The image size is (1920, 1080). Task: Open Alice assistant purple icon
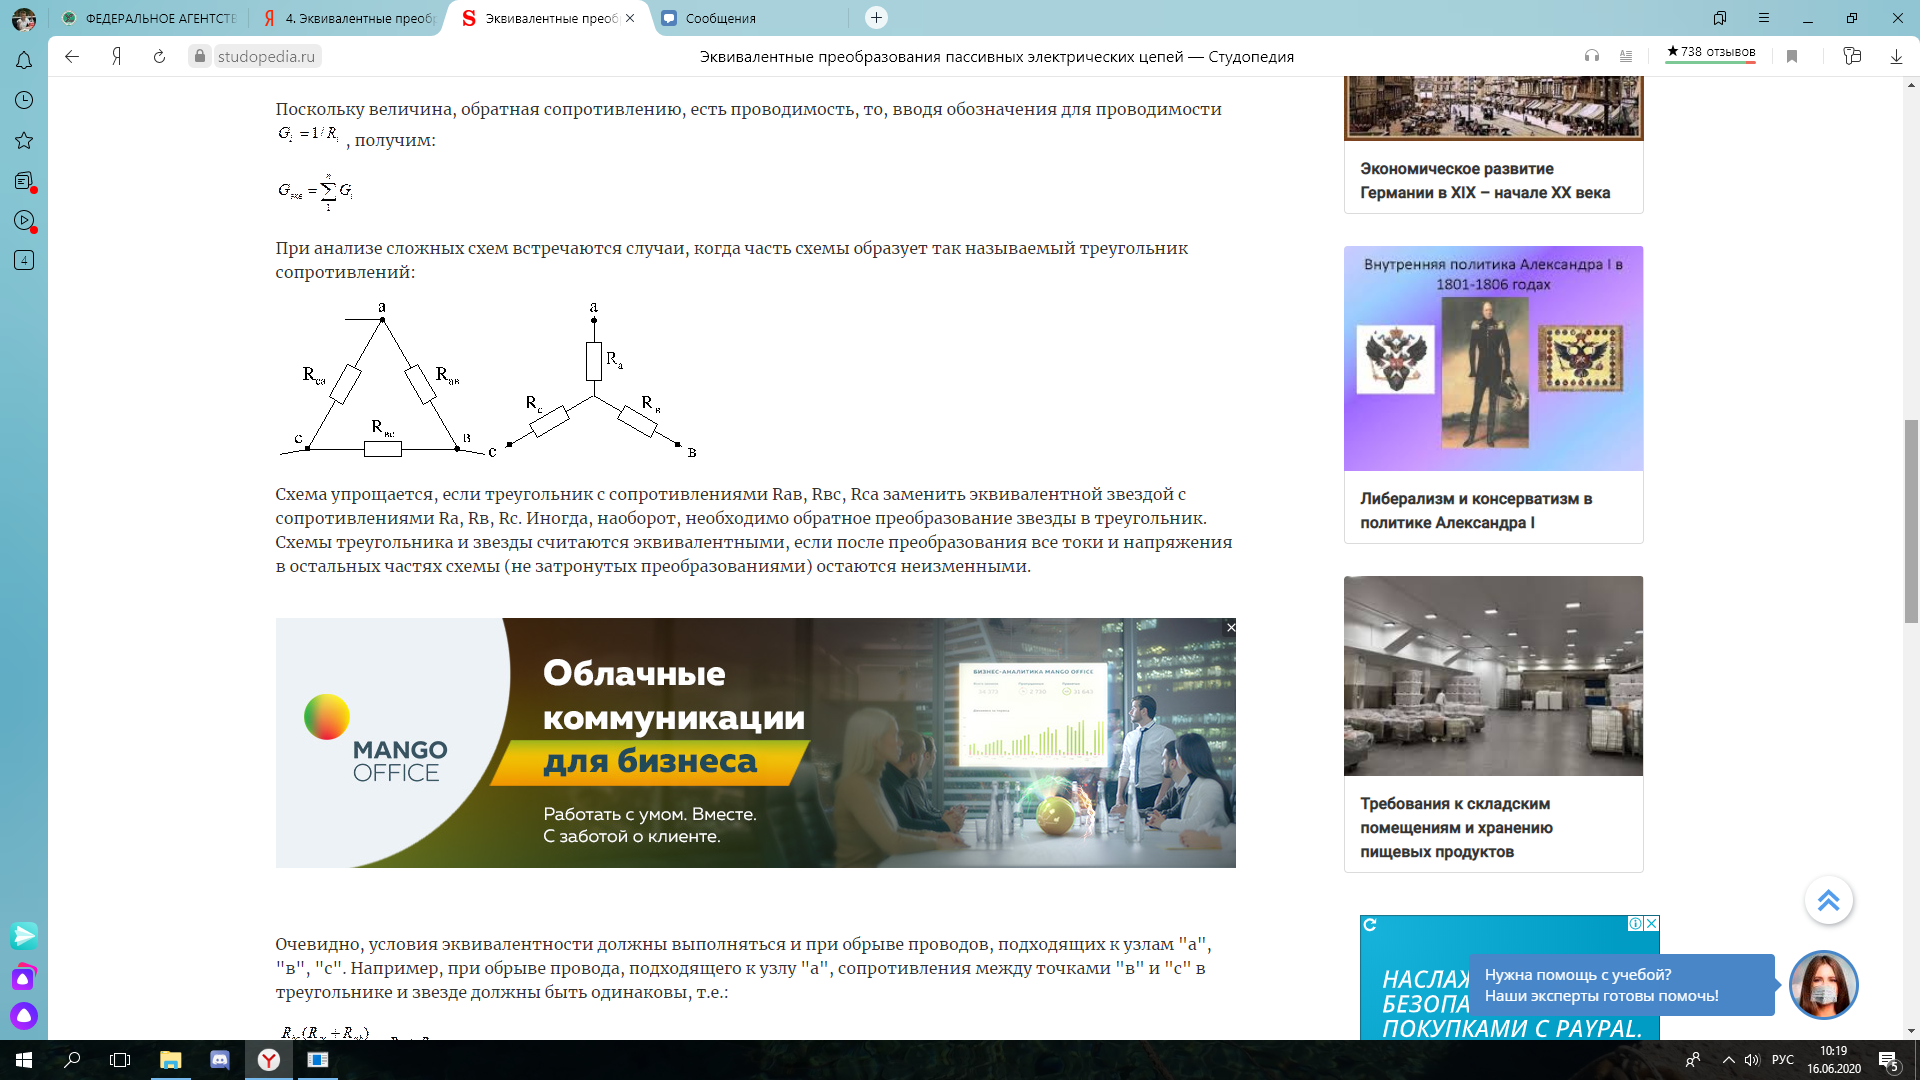[24, 1016]
